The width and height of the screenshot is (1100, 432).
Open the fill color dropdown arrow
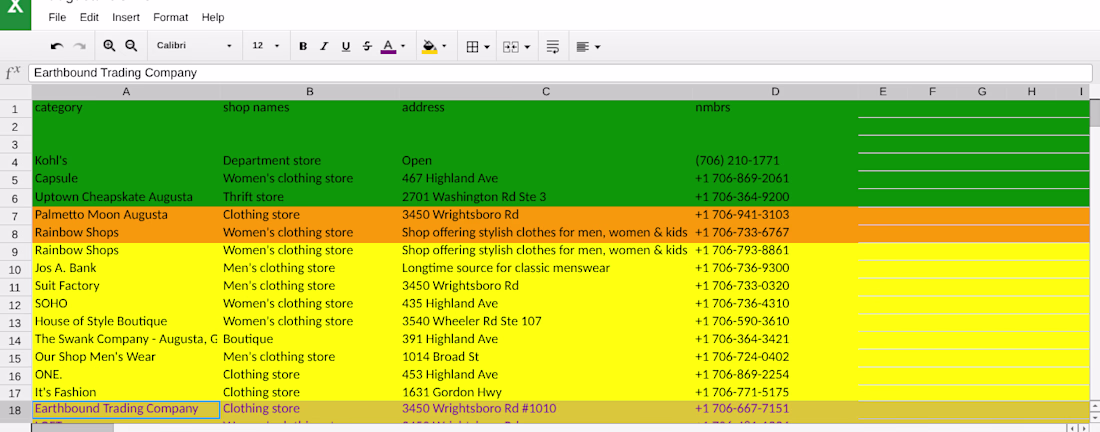pos(444,46)
